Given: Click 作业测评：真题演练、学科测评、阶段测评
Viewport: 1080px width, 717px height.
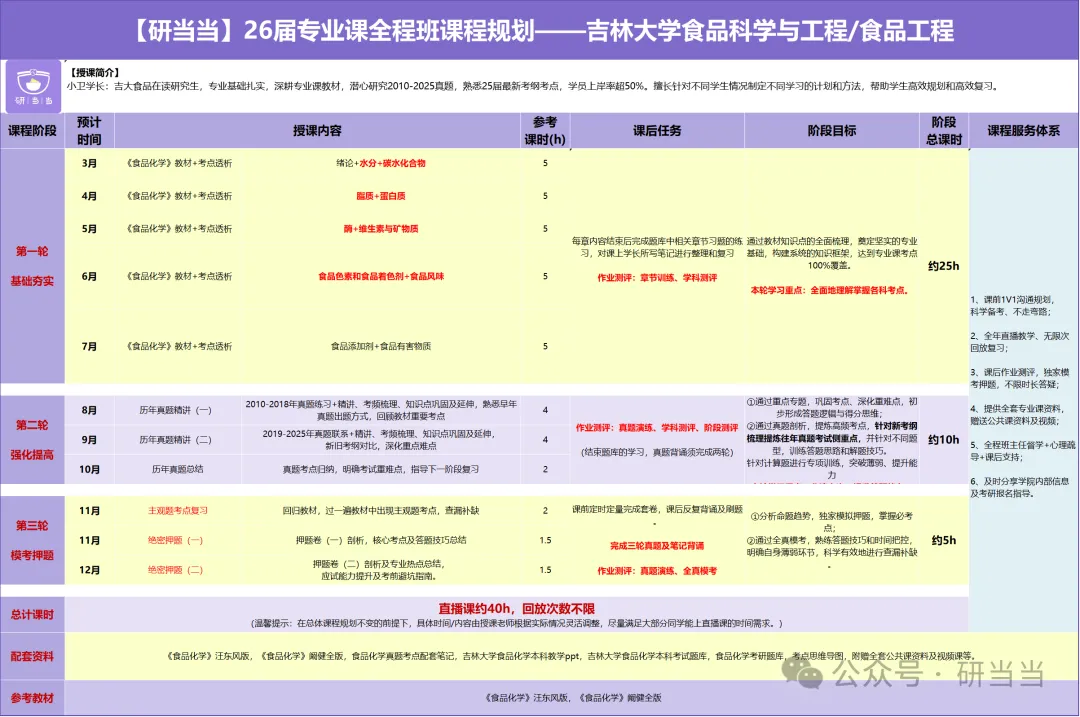Looking at the screenshot, I should (657, 428).
